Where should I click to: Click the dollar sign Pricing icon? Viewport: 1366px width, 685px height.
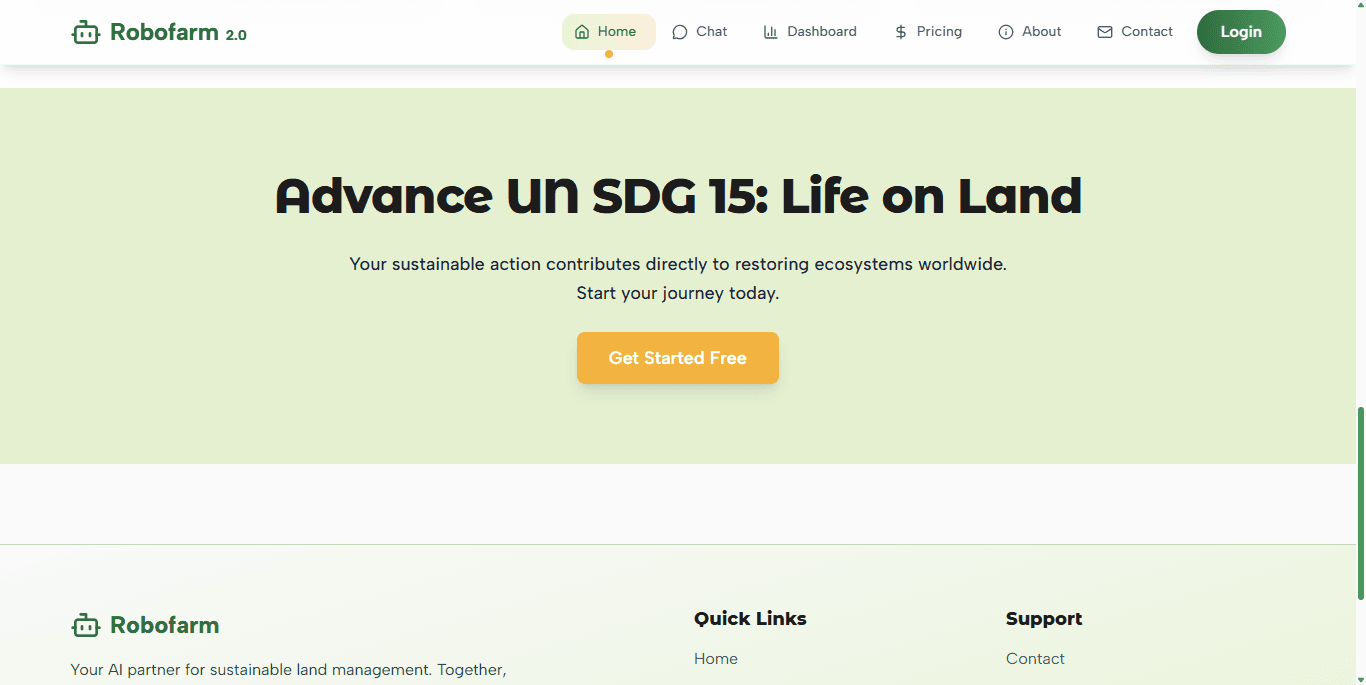coord(901,32)
